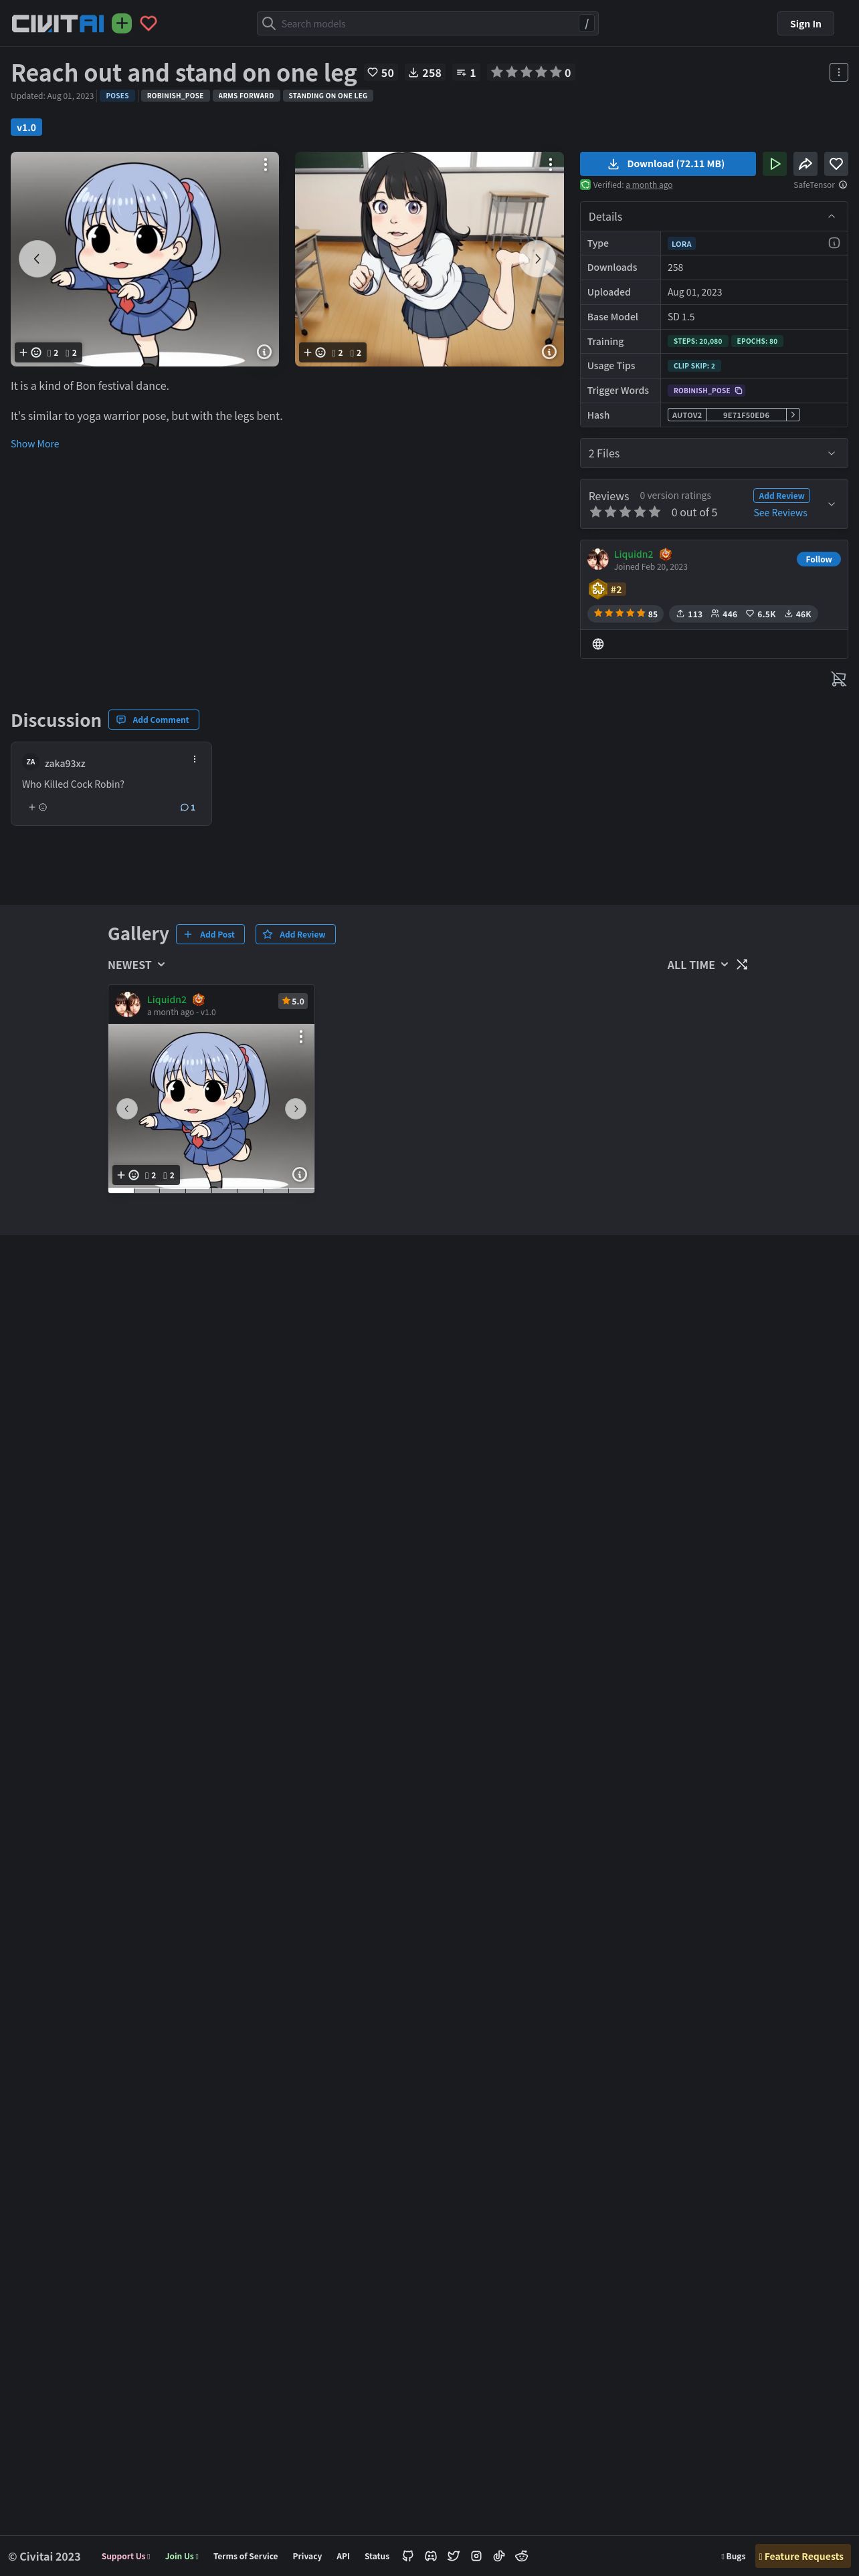Screen dimensions: 859x2576
Task: Select the POSES tag
Action: [117, 96]
